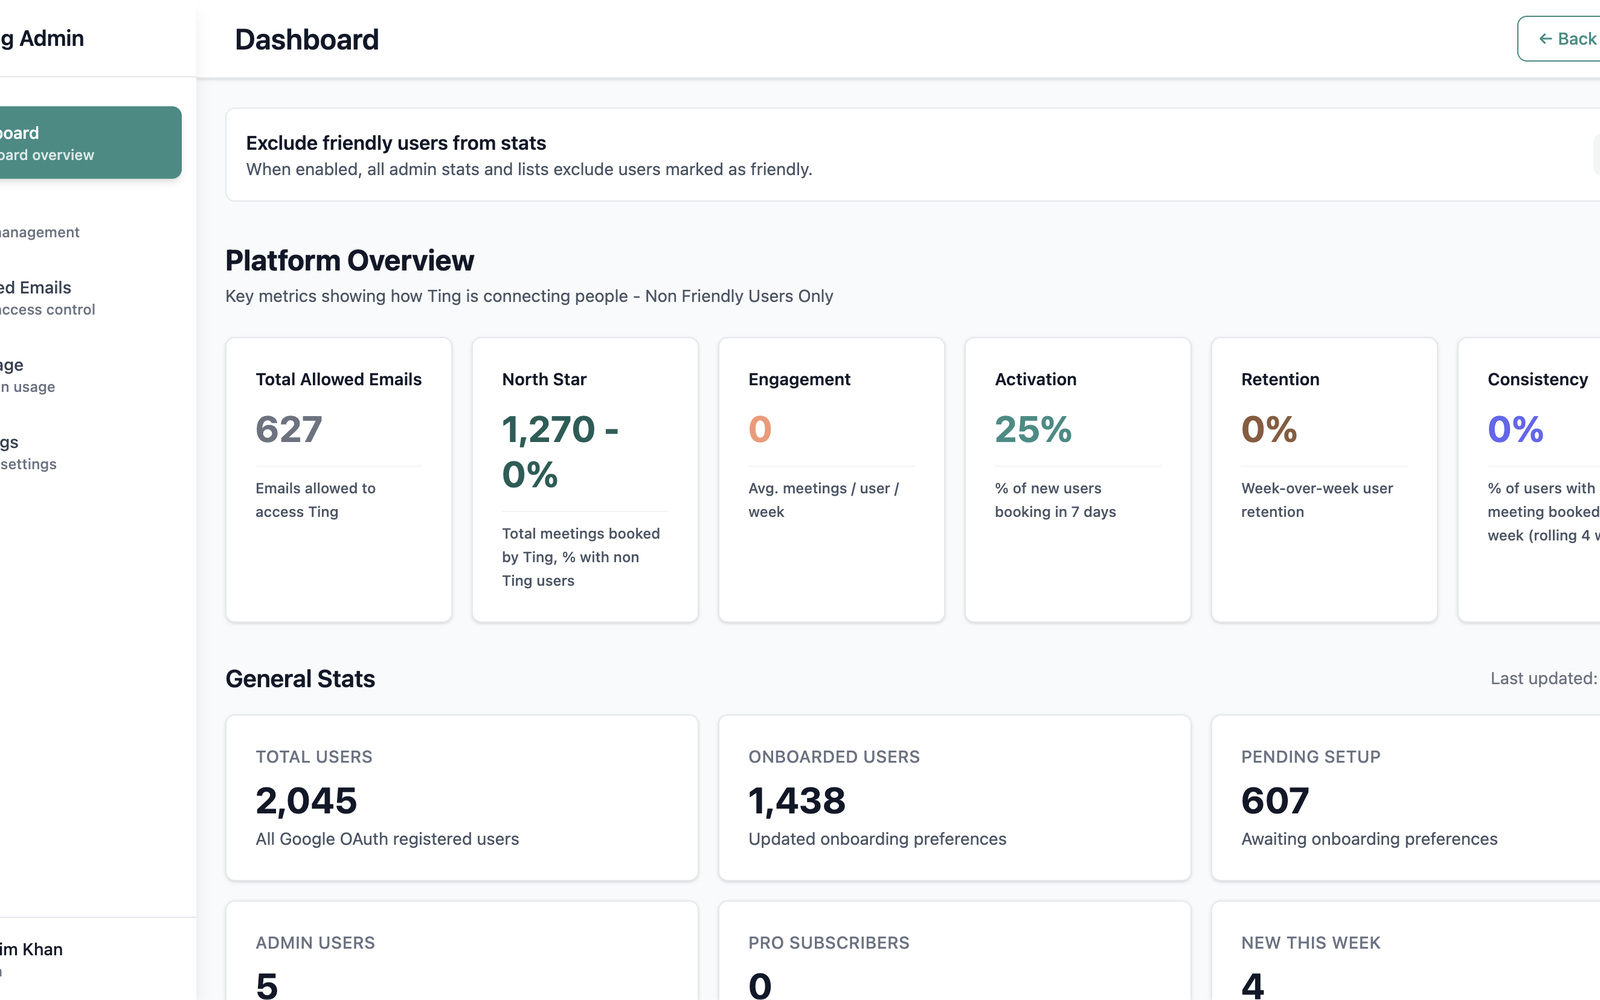Click the 'Week-over-week user retention' caption
The height and width of the screenshot is (1000, 1600).
(x=1317, y=500)
